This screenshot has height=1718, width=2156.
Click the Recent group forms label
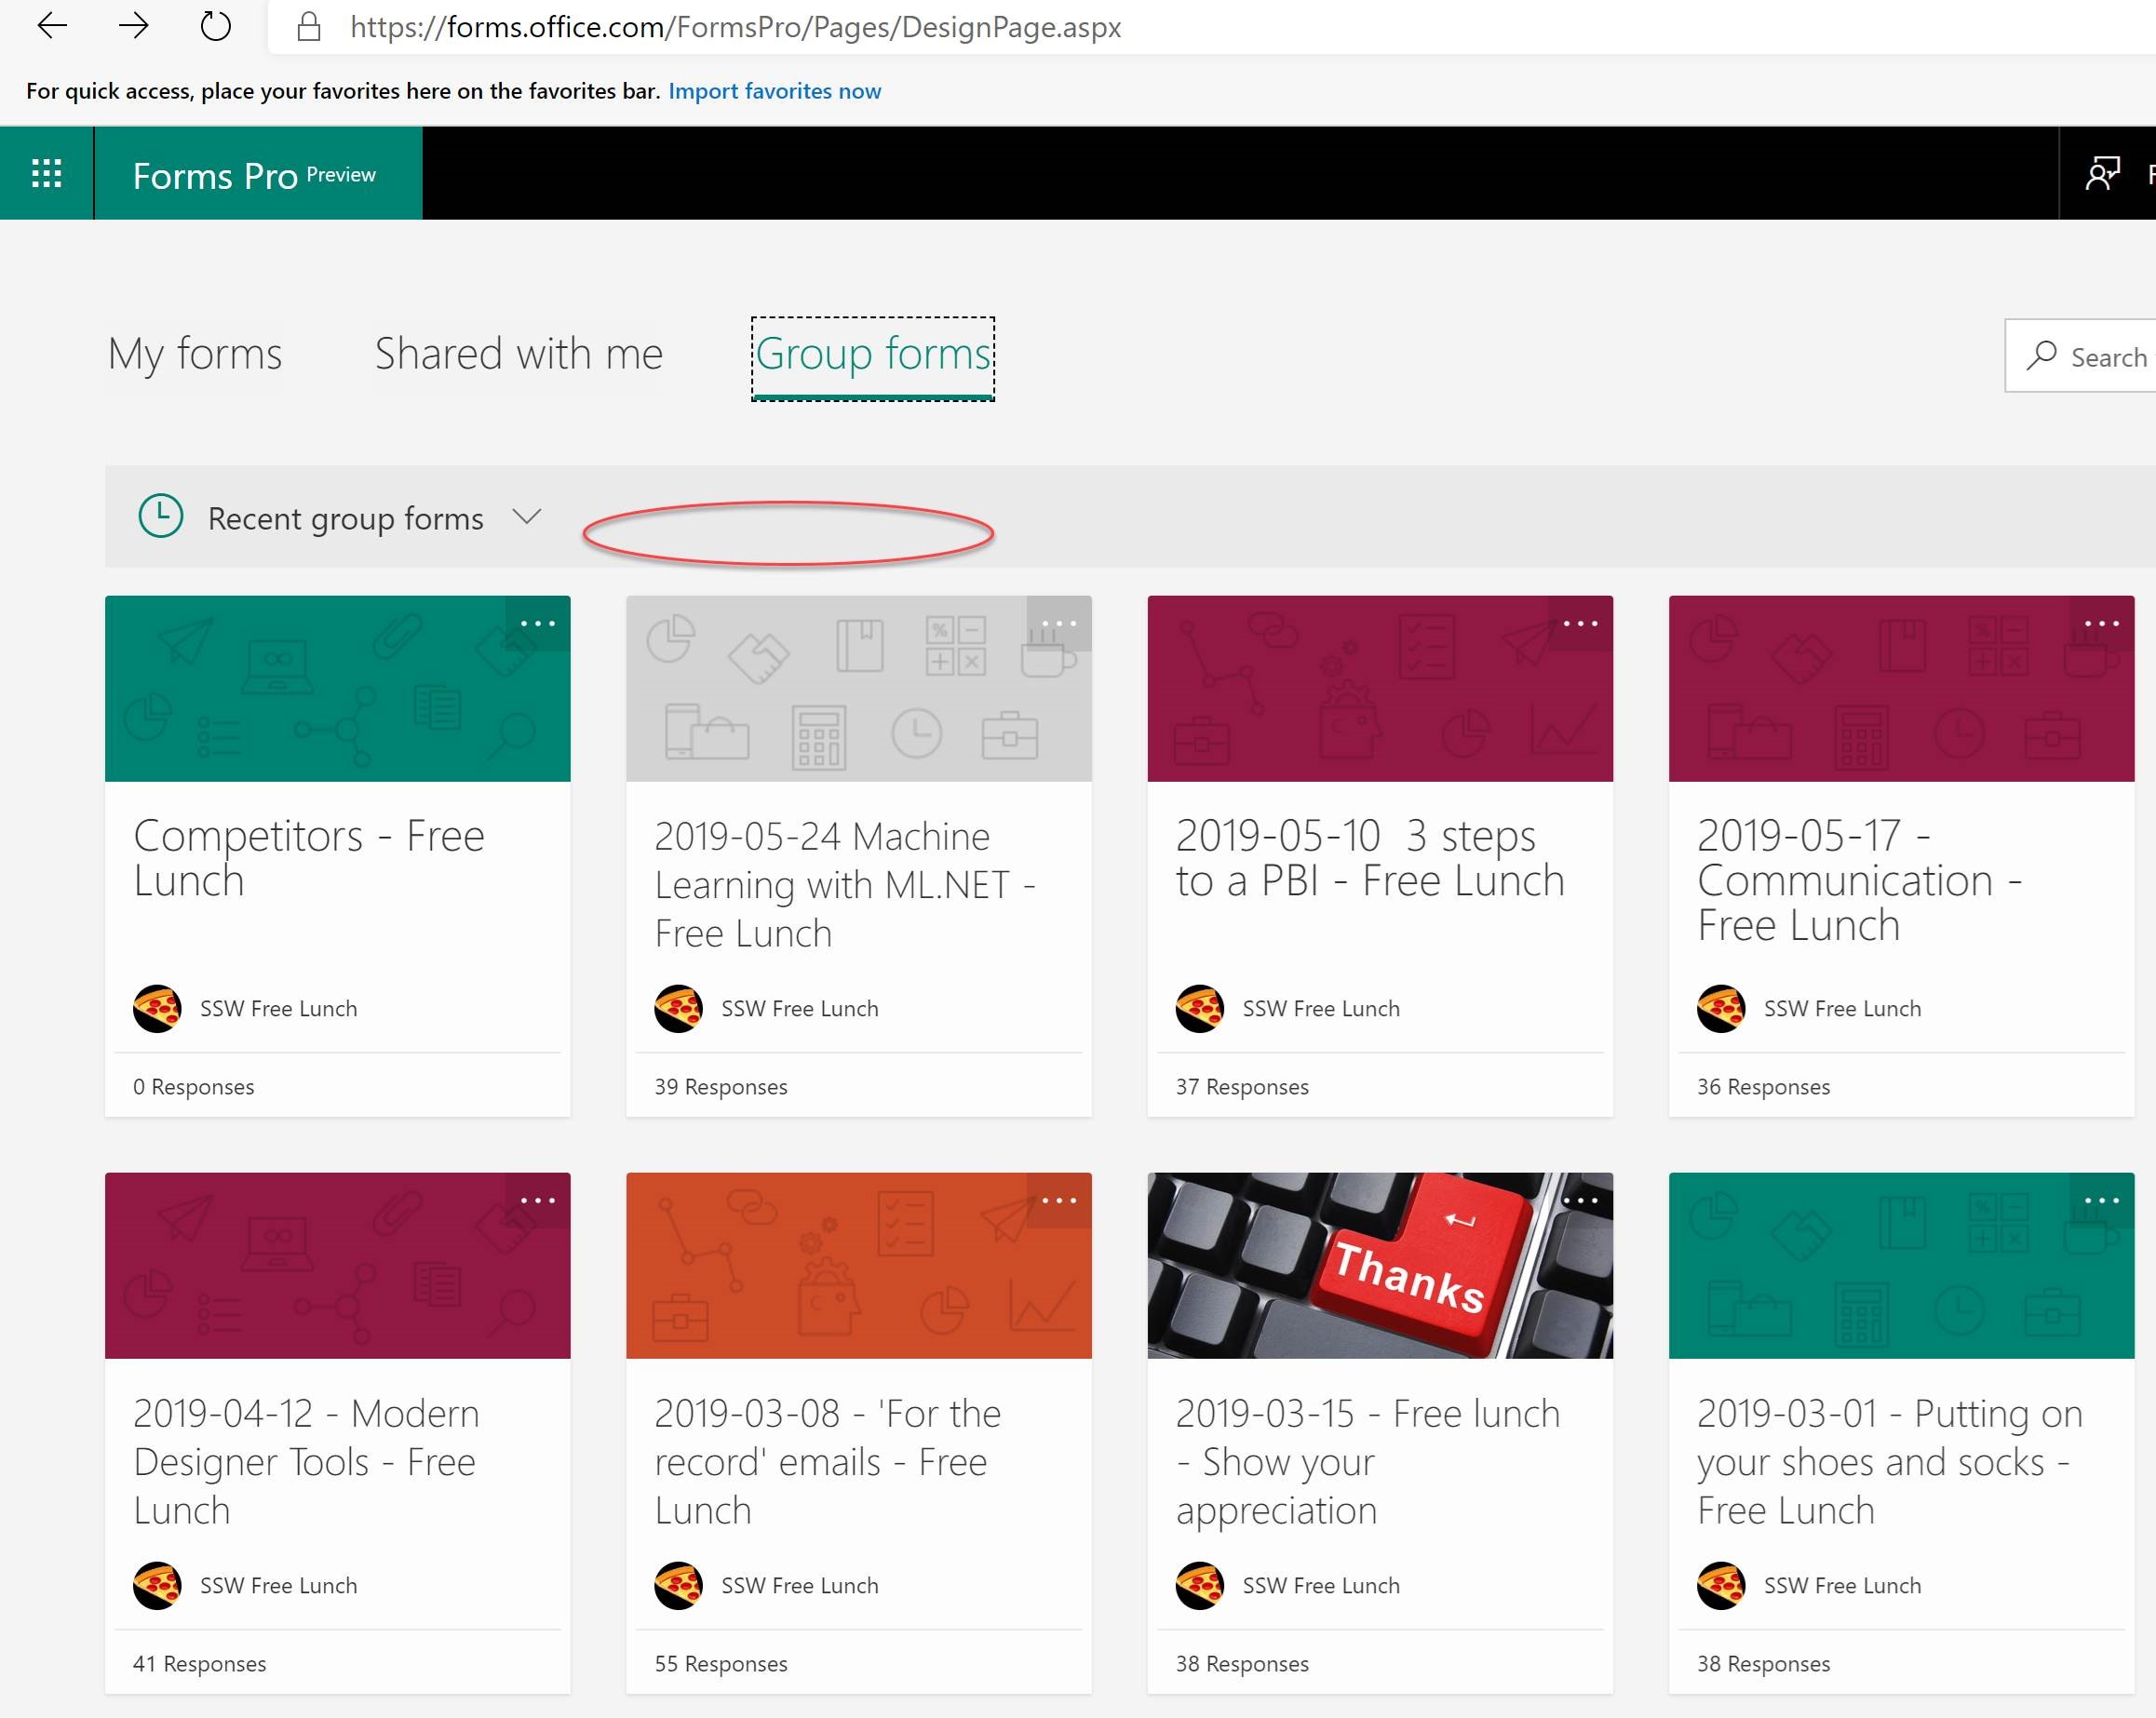(x=345, y=518)
